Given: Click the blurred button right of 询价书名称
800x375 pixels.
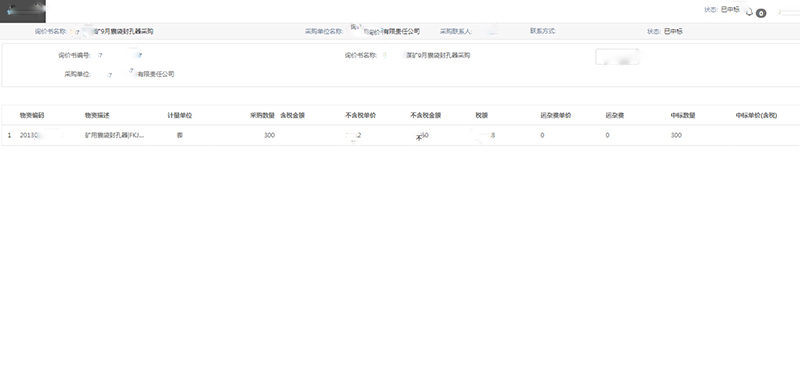Looking at the screenshot, I should (x=617, y=57).
